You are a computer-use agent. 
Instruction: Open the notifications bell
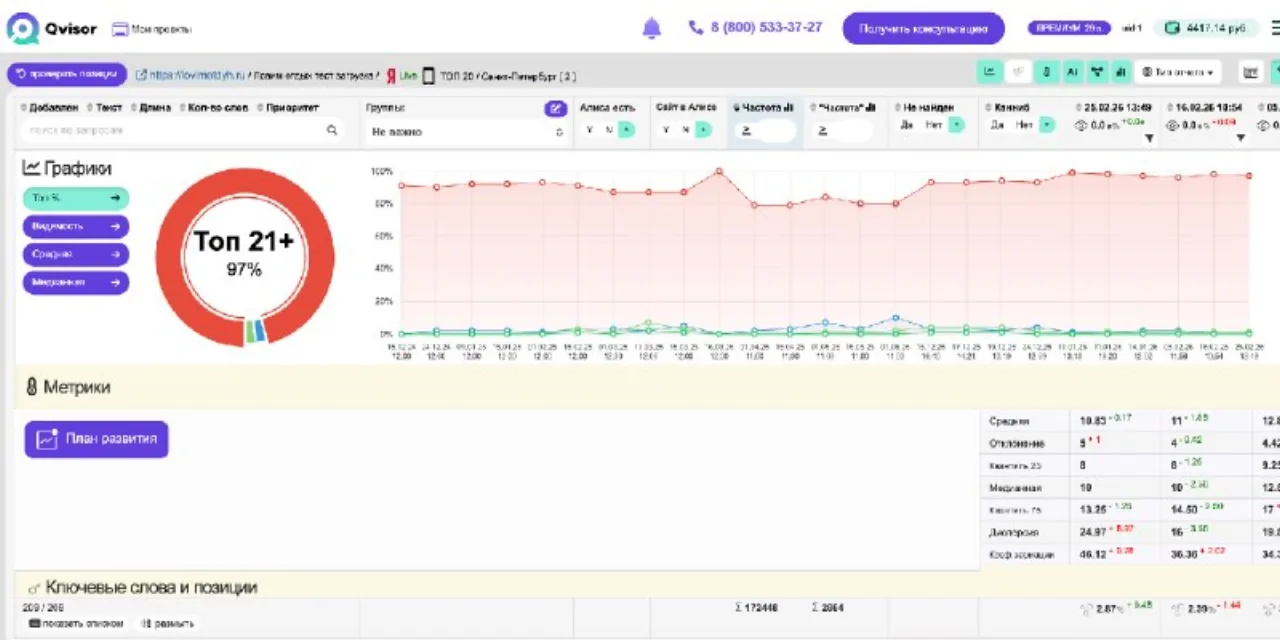pos(652,28)
